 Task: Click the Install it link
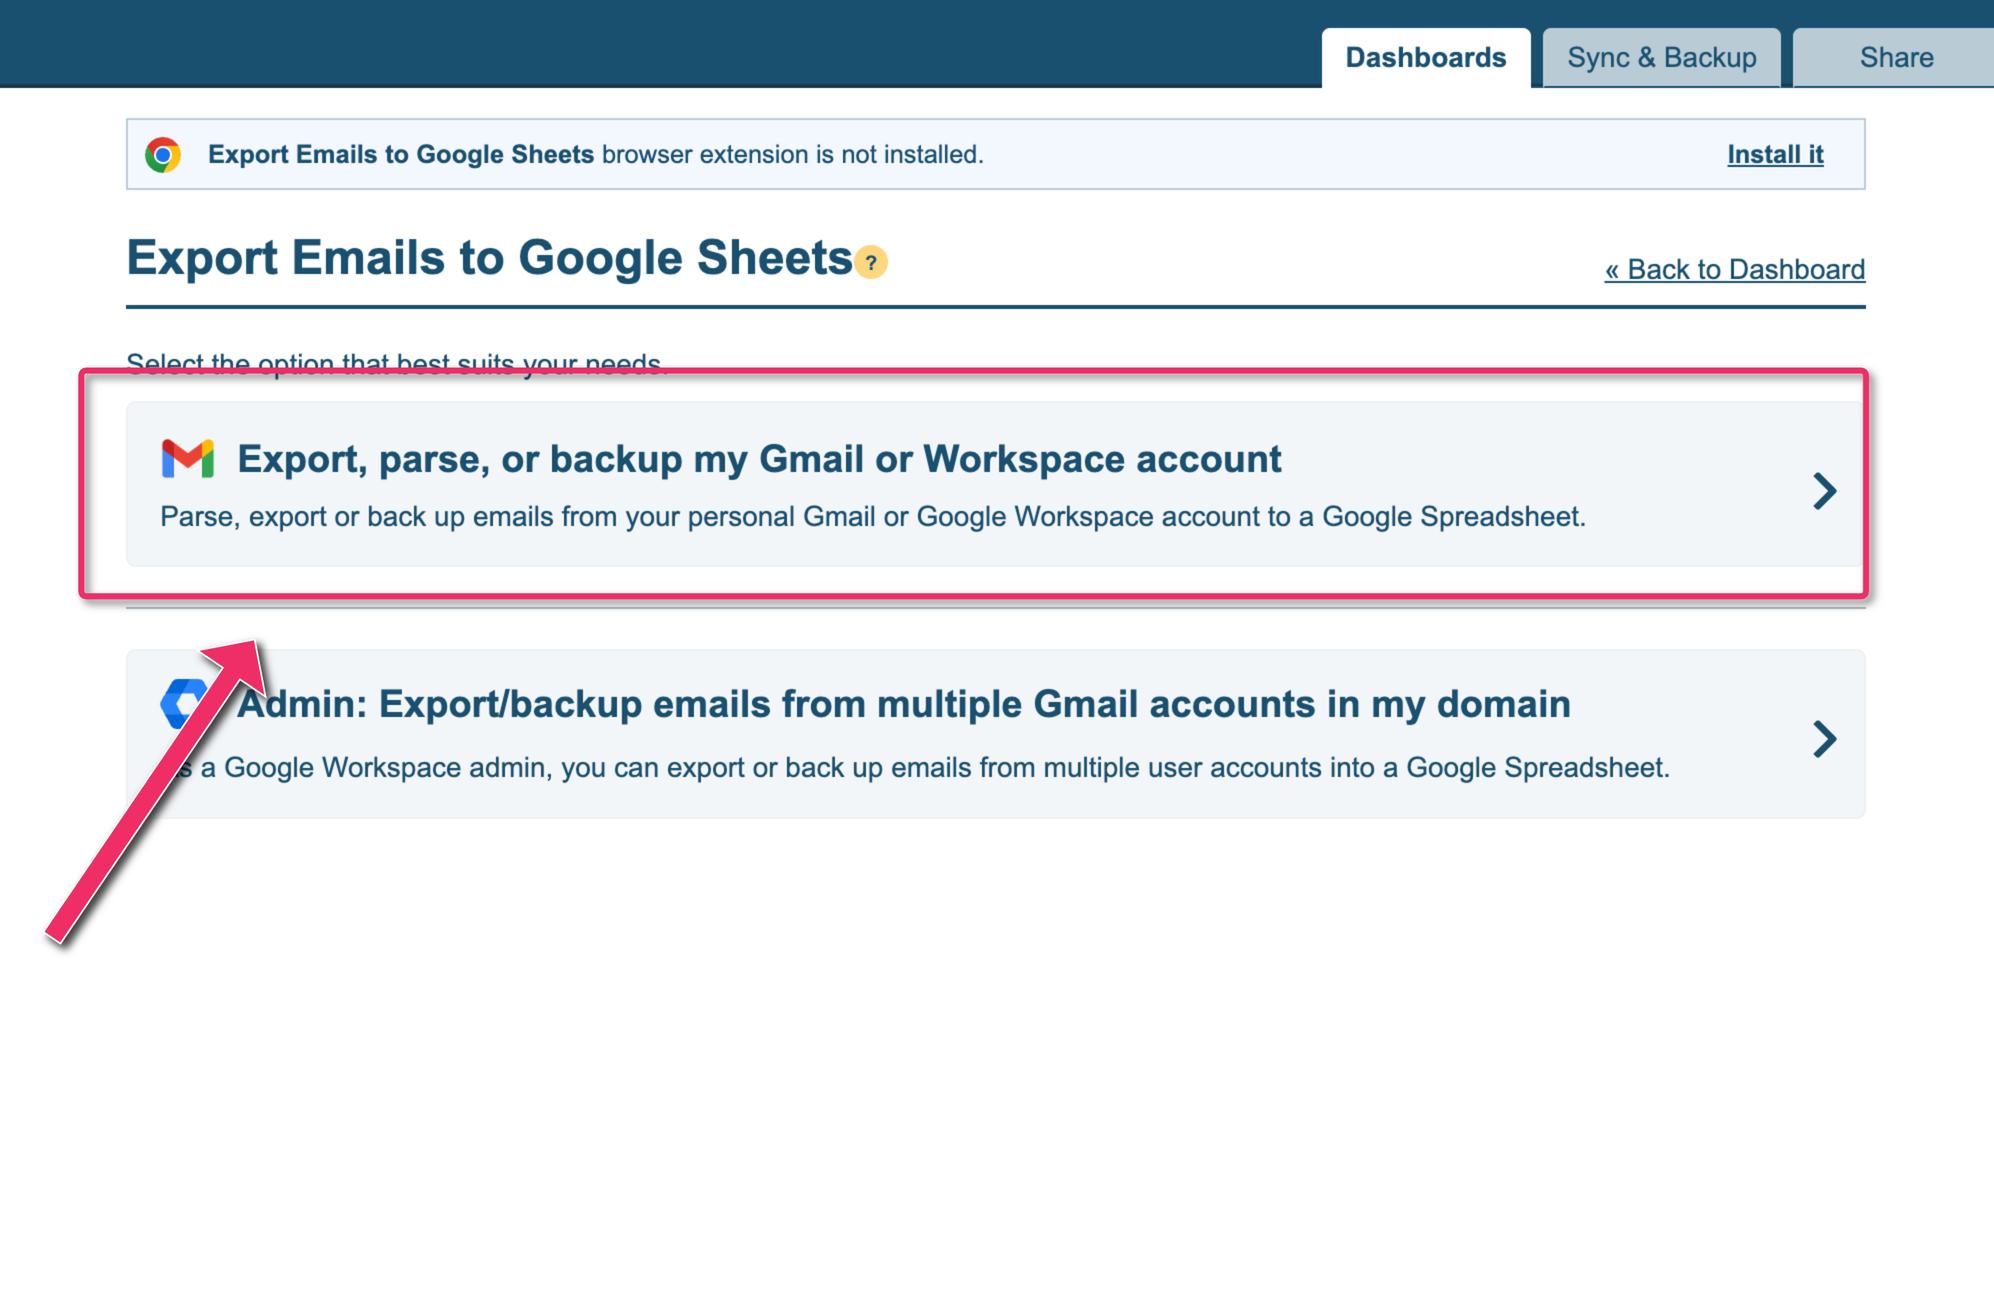(1775, 155)
